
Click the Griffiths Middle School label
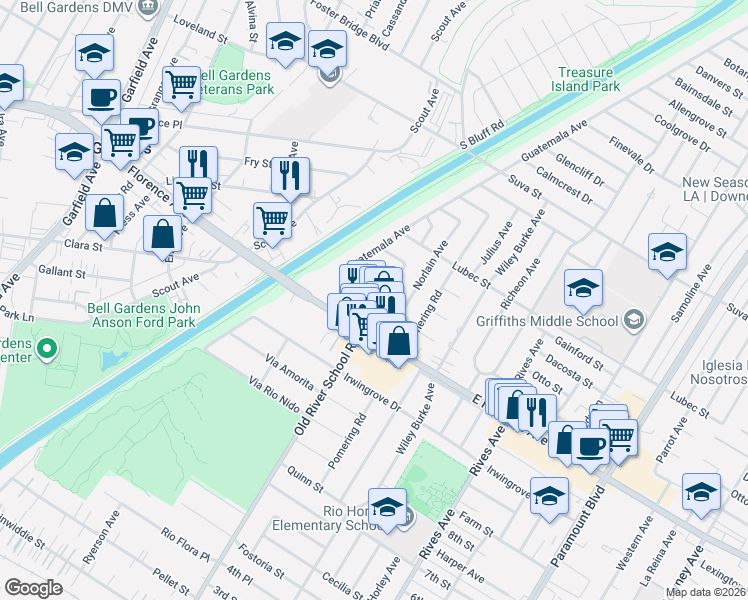[547, 321]
